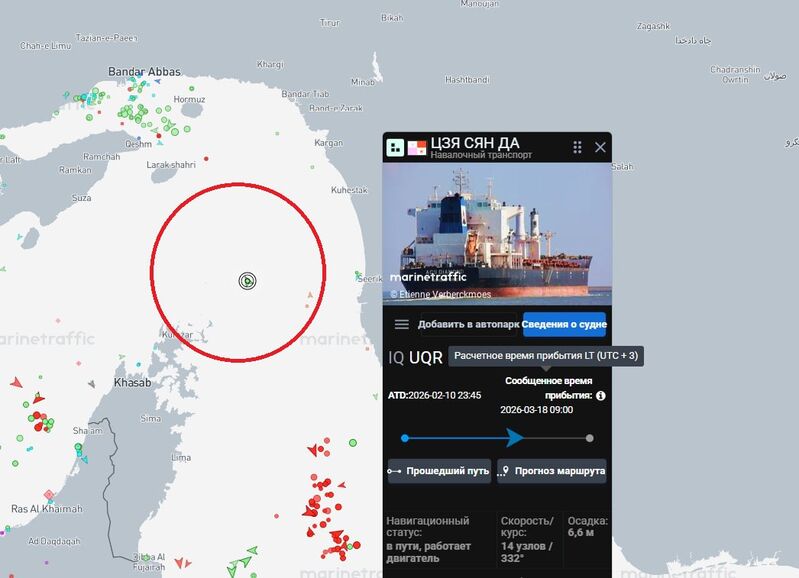This screenshot has height=578, width=799.
Task: Show Прогноз маршрута route forecast
Action: [552, 471]
